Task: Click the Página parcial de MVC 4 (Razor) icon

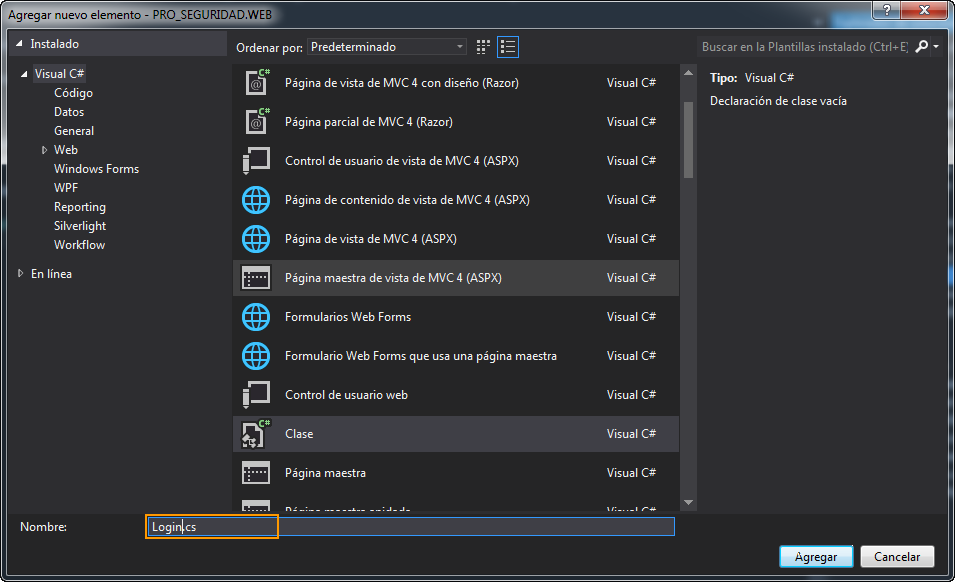Action: 256,121
